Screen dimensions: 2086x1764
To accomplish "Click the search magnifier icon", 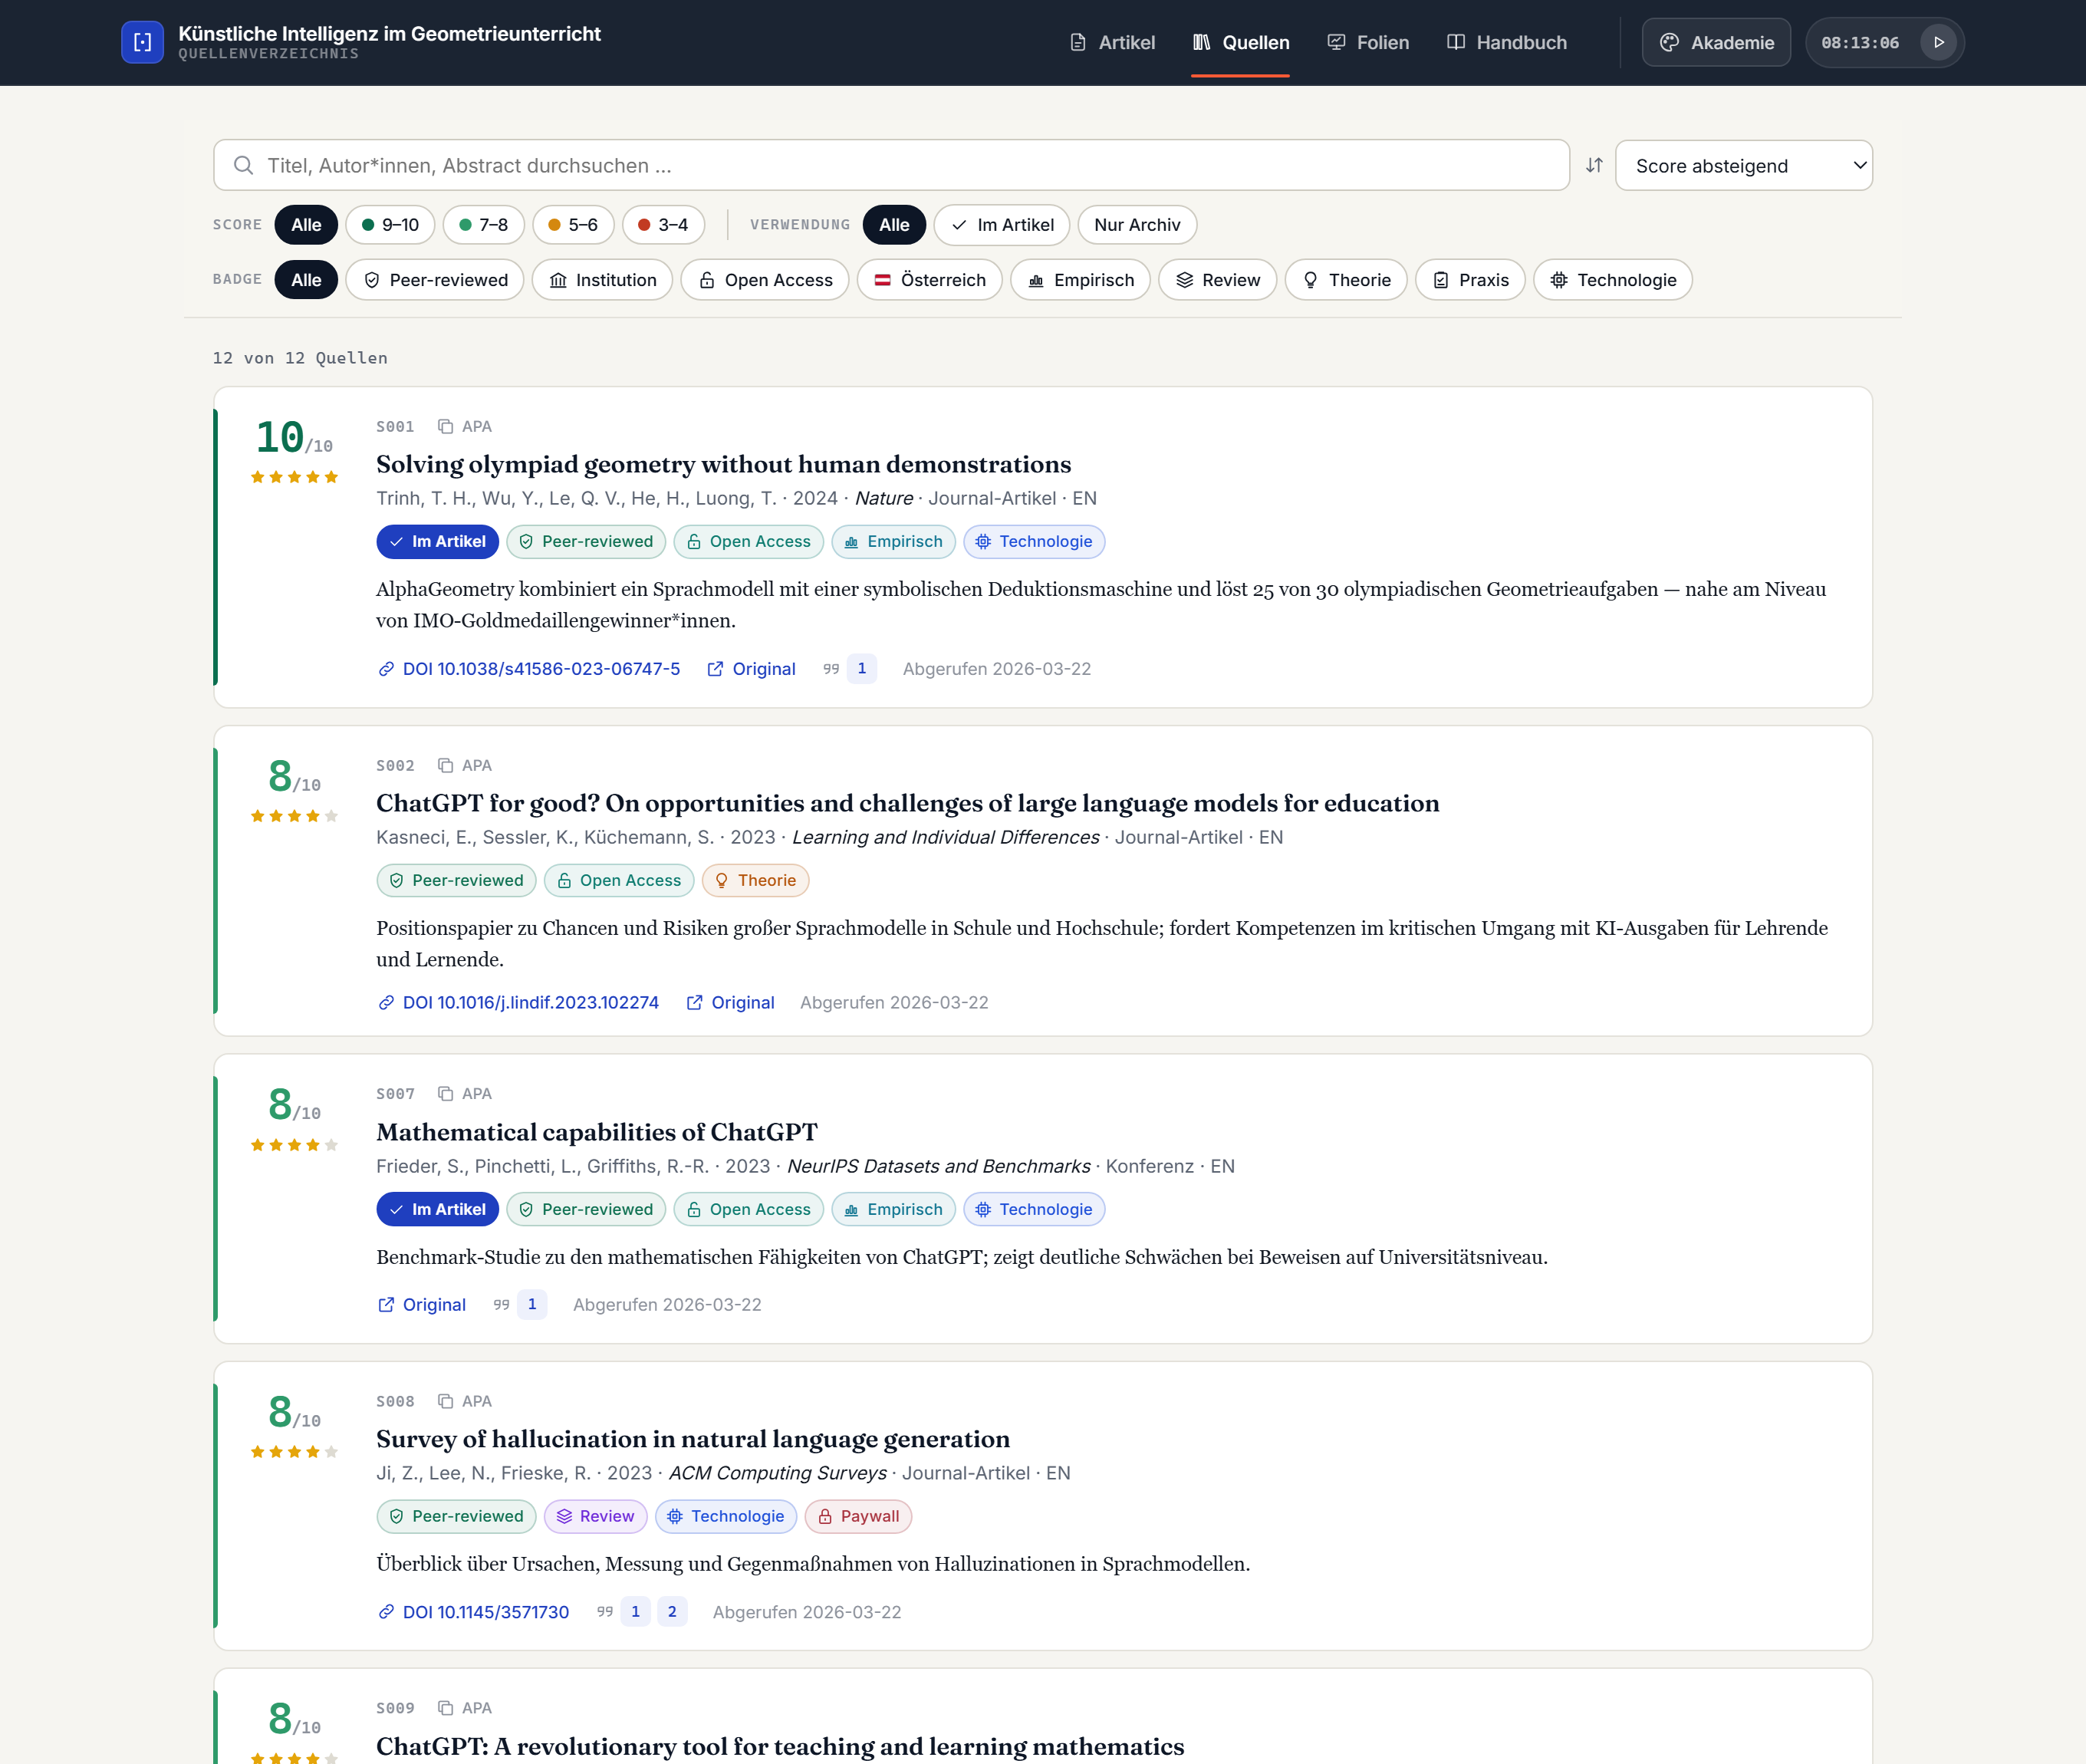I will point(243,165).
